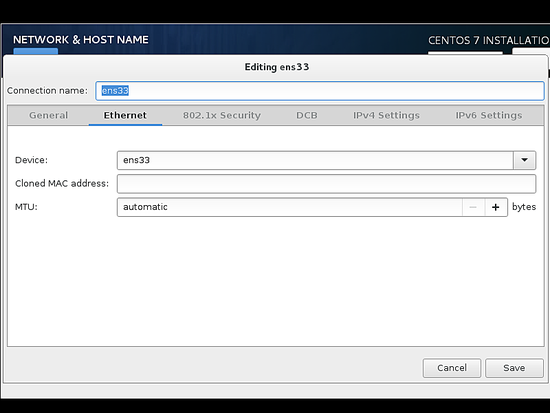The image size is (550, 413).
Task: Click the Save button
Action: (514, 368)
